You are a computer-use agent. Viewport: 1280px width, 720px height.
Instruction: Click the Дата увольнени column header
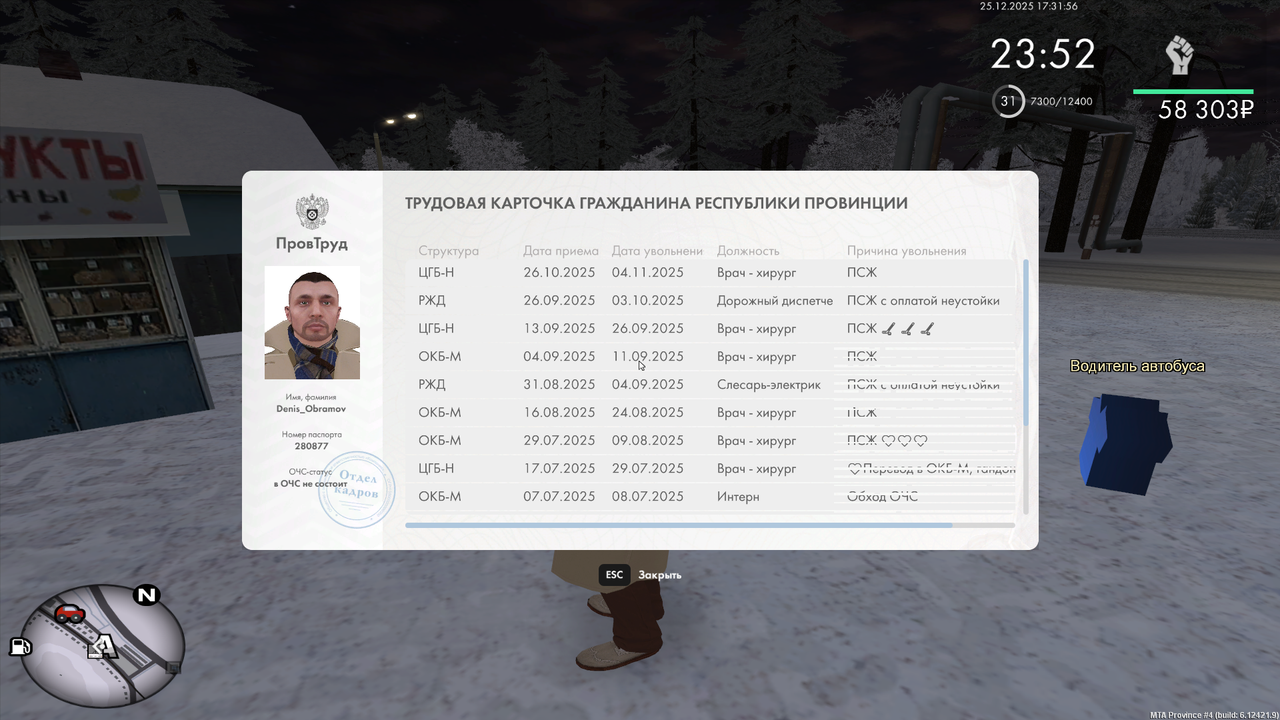[x=657, y=251]
